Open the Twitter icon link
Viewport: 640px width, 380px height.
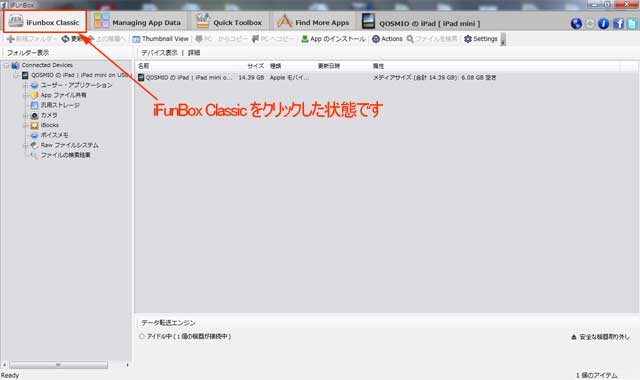click(632, 24)
